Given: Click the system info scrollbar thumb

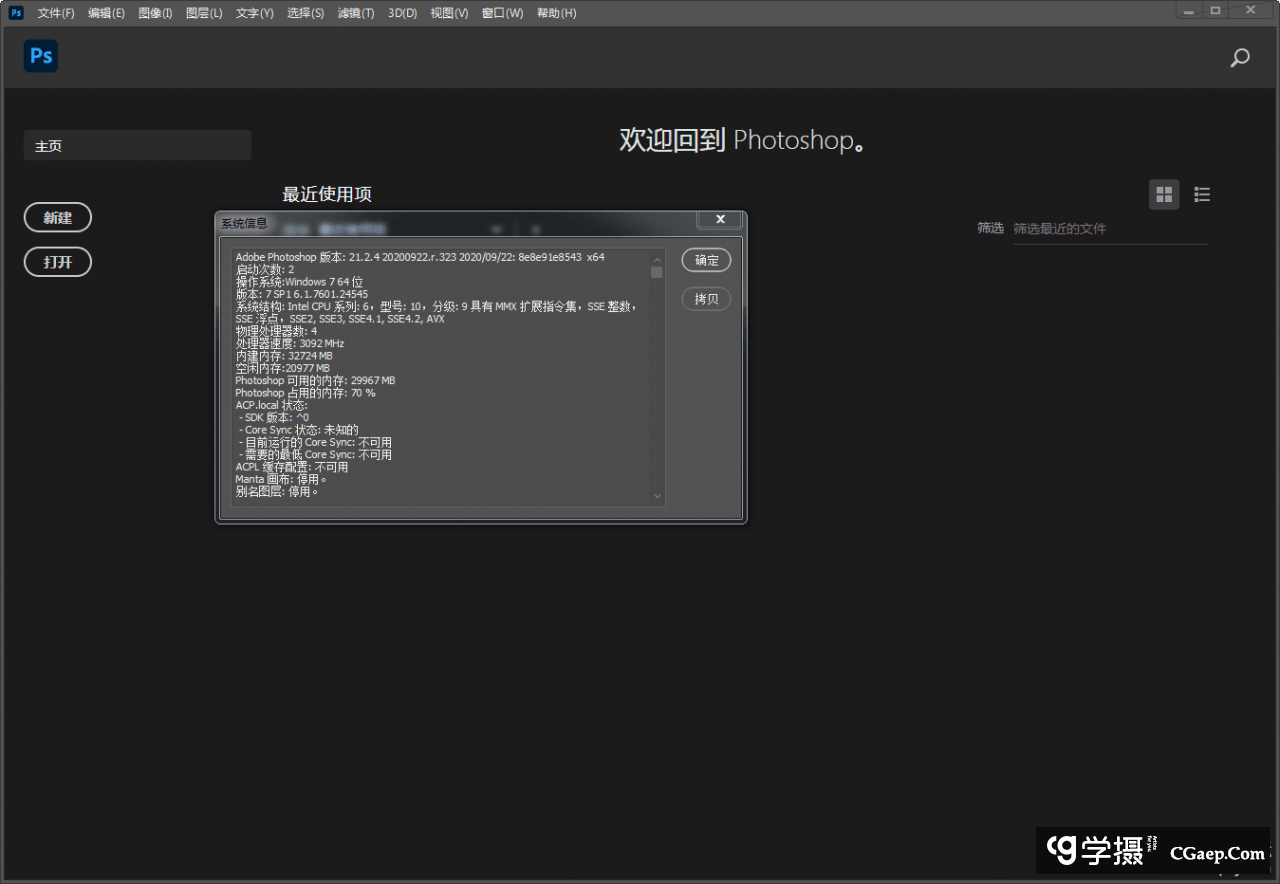Looking at the screenshot, I should click(x=657, y=272).
